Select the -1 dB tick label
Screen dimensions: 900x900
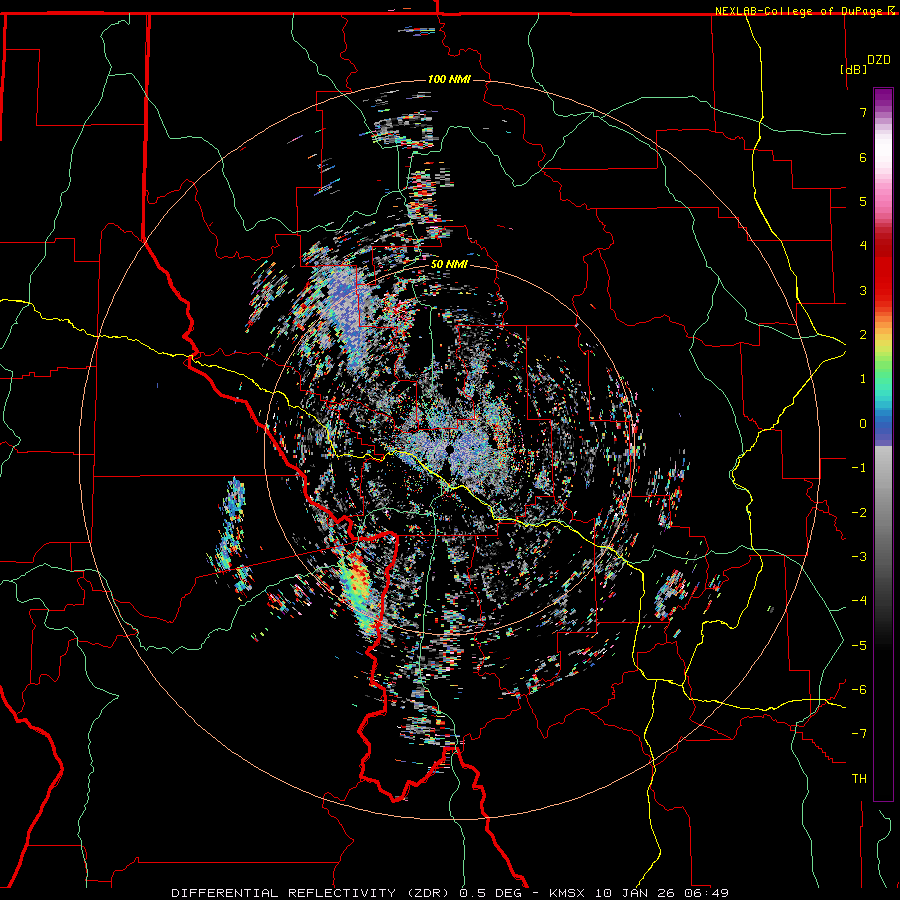click(x=859, y=468)
